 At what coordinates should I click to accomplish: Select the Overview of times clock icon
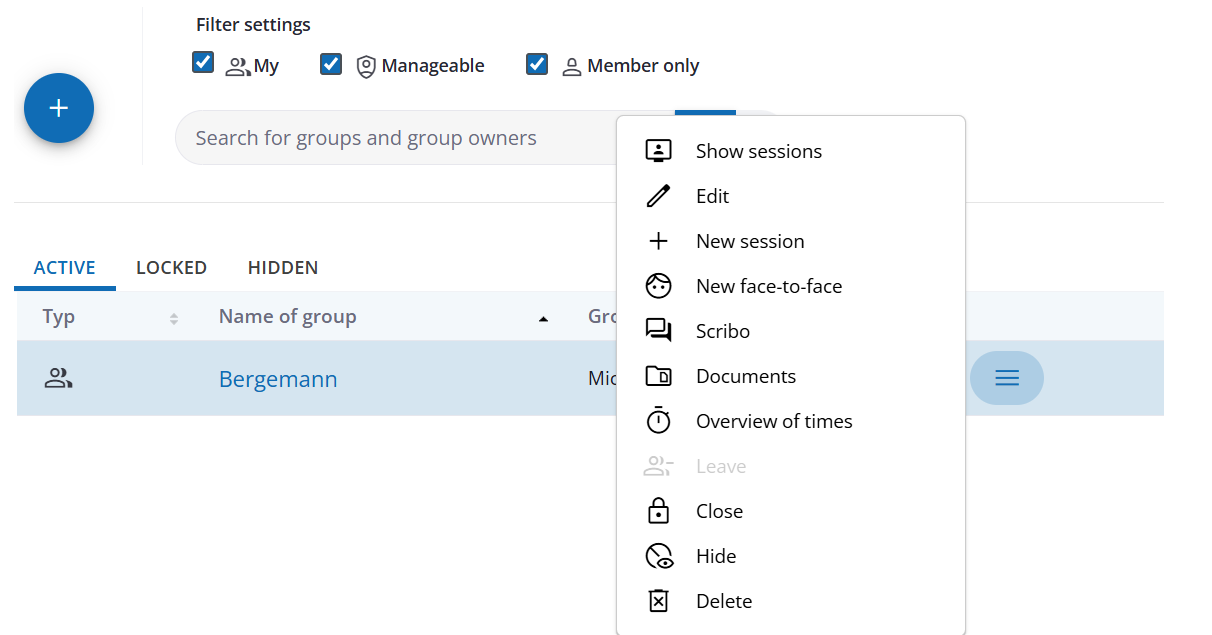point(659,420)
